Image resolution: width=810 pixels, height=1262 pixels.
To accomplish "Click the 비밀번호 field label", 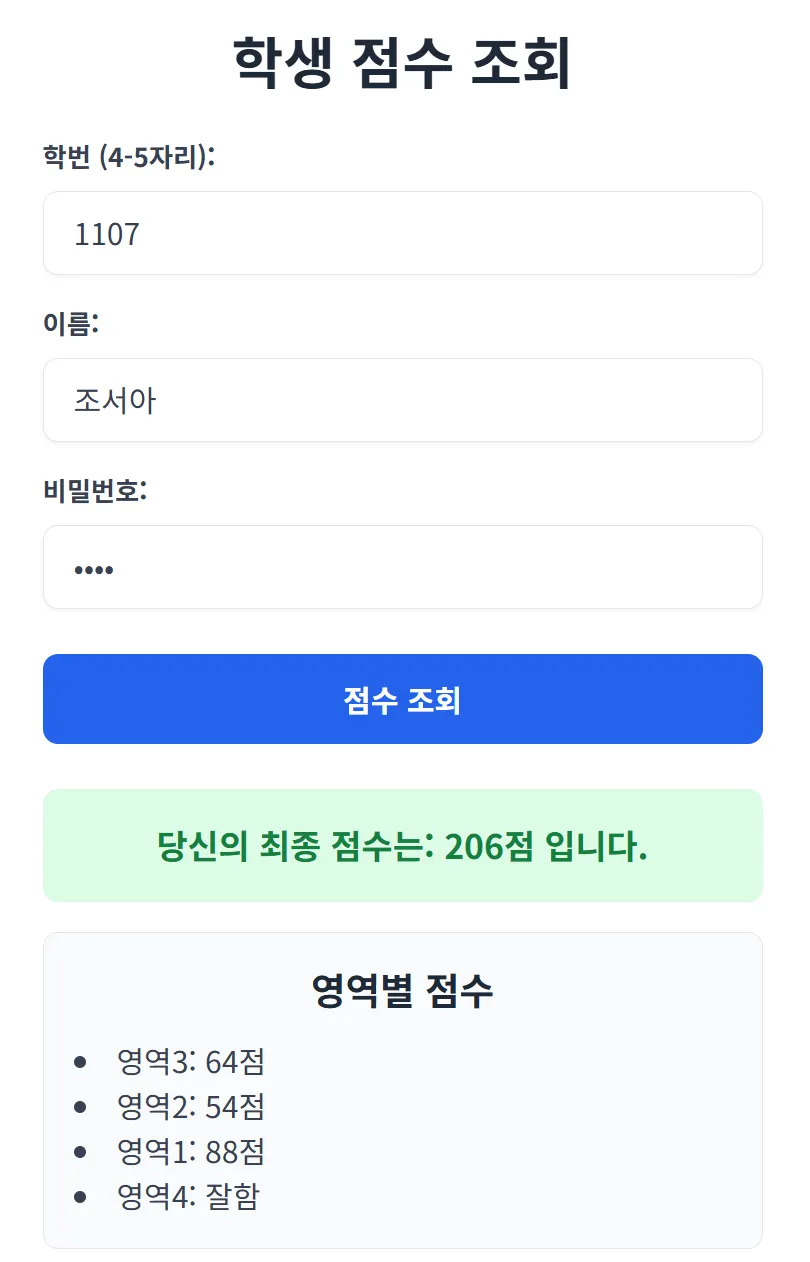I will pyautogui.click(x=95, y=491).
